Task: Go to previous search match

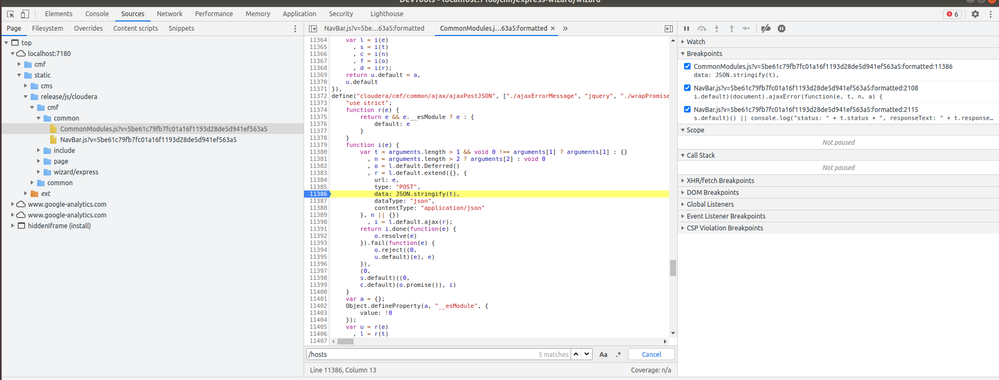Action: pos(575,354)
